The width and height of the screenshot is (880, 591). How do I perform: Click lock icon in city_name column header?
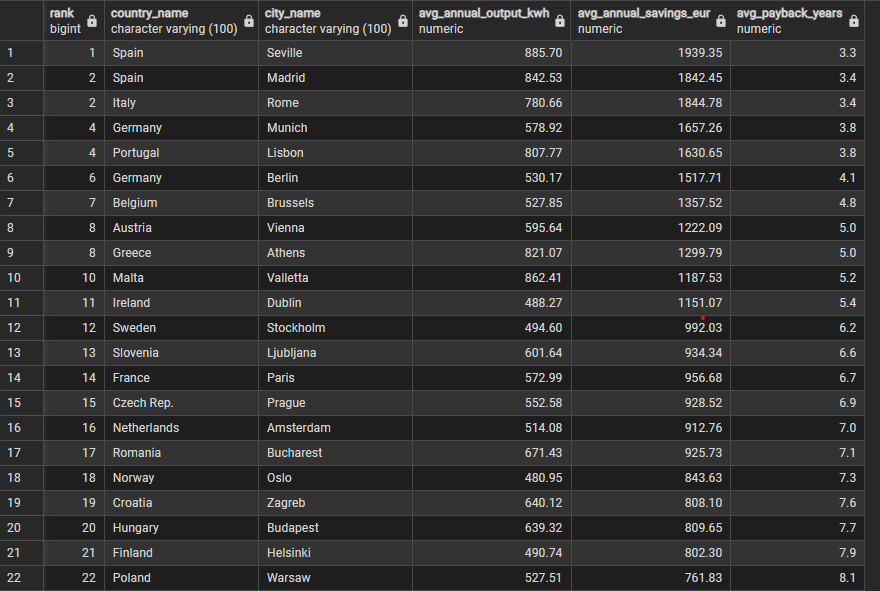402,21
